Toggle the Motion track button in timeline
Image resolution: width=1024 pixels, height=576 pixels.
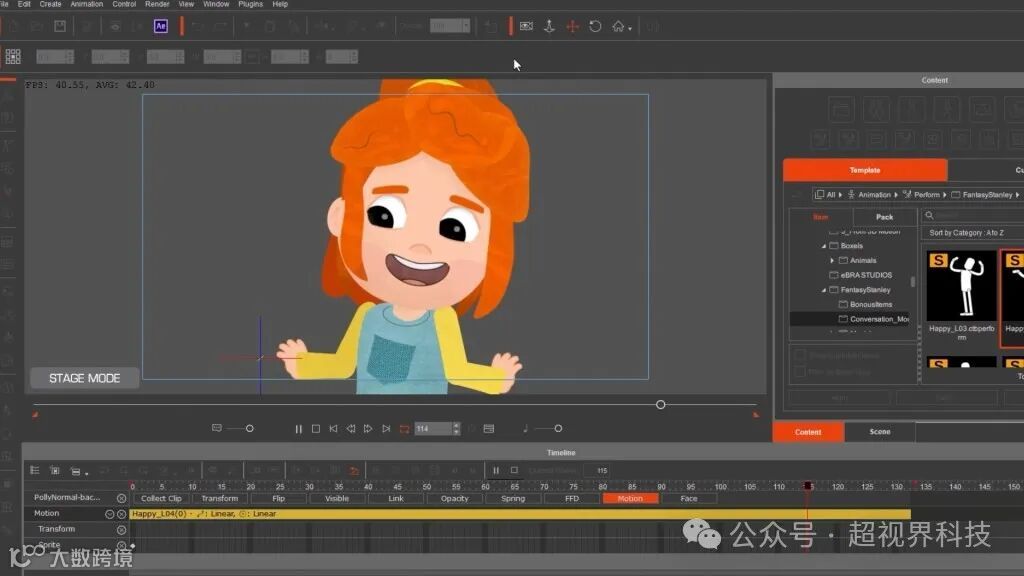630,498
